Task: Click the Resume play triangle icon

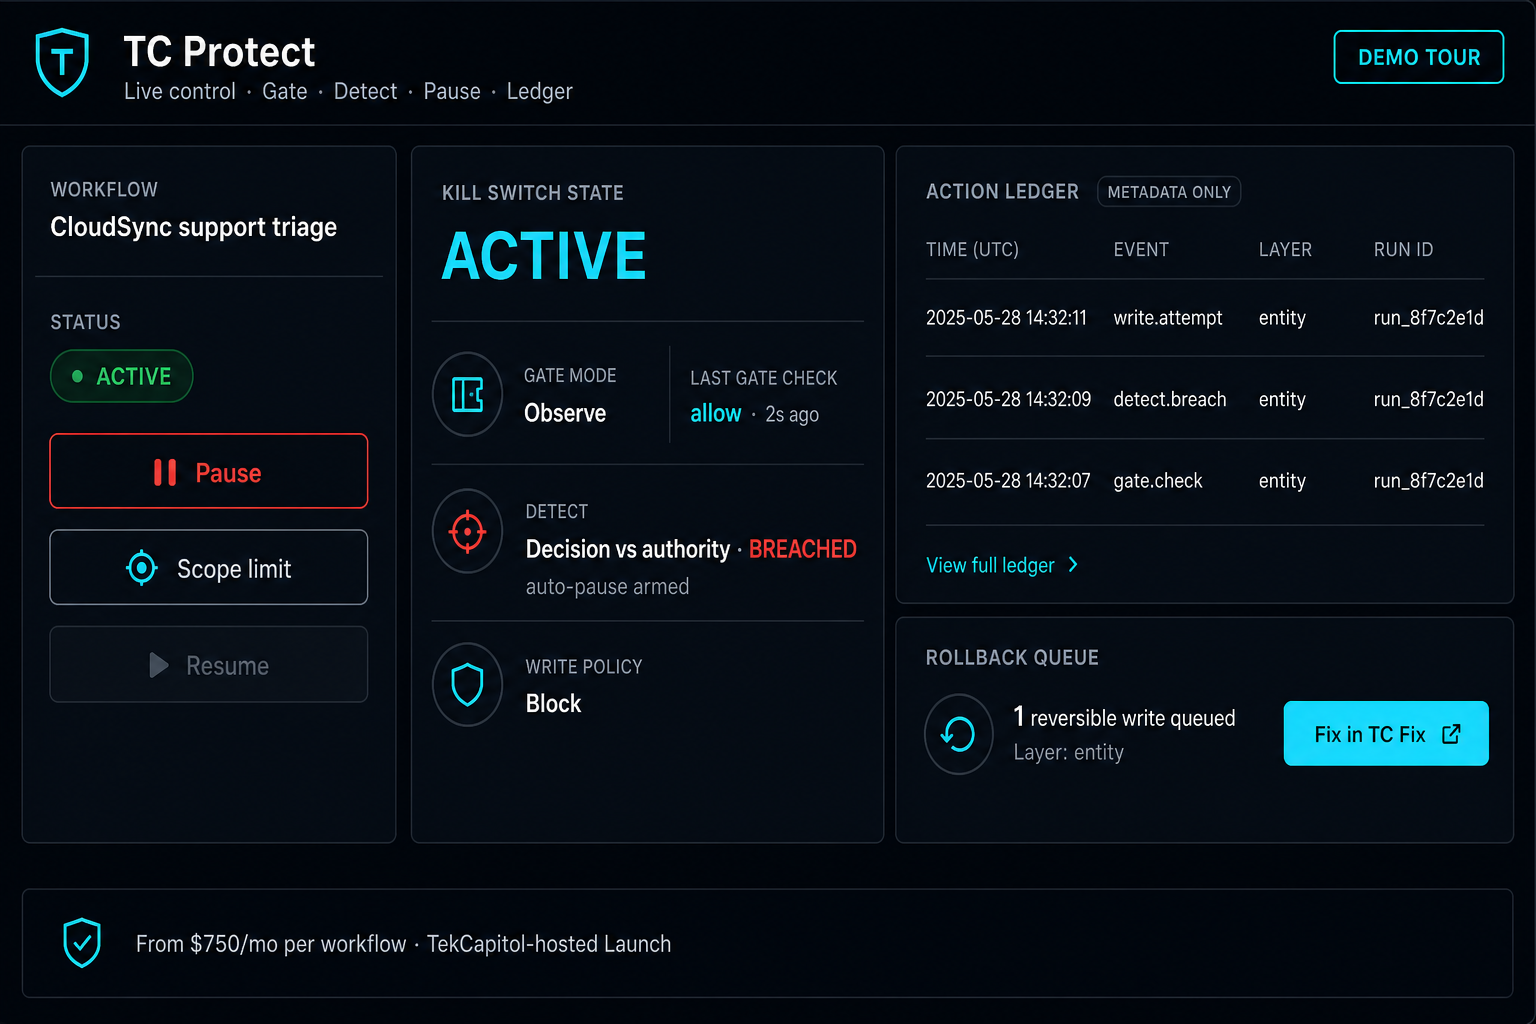Action: (x=158, y=665)
